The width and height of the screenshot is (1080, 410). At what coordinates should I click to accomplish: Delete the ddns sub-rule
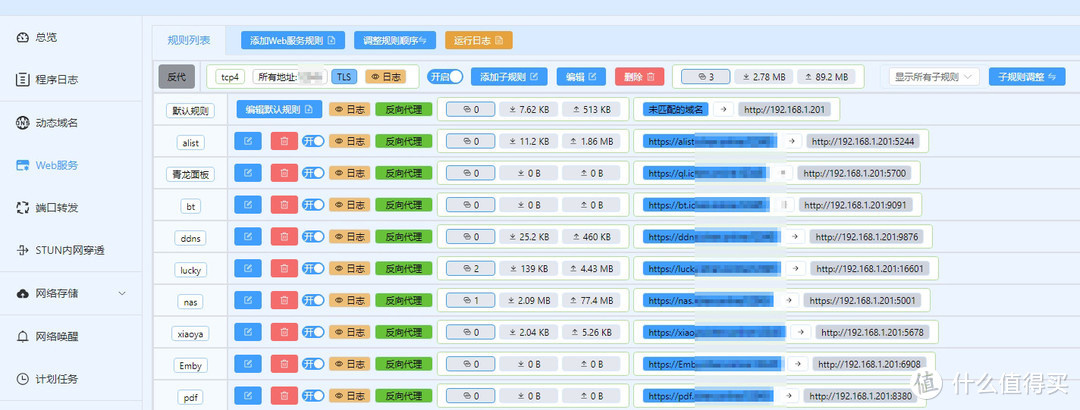(x=284, y=236)
